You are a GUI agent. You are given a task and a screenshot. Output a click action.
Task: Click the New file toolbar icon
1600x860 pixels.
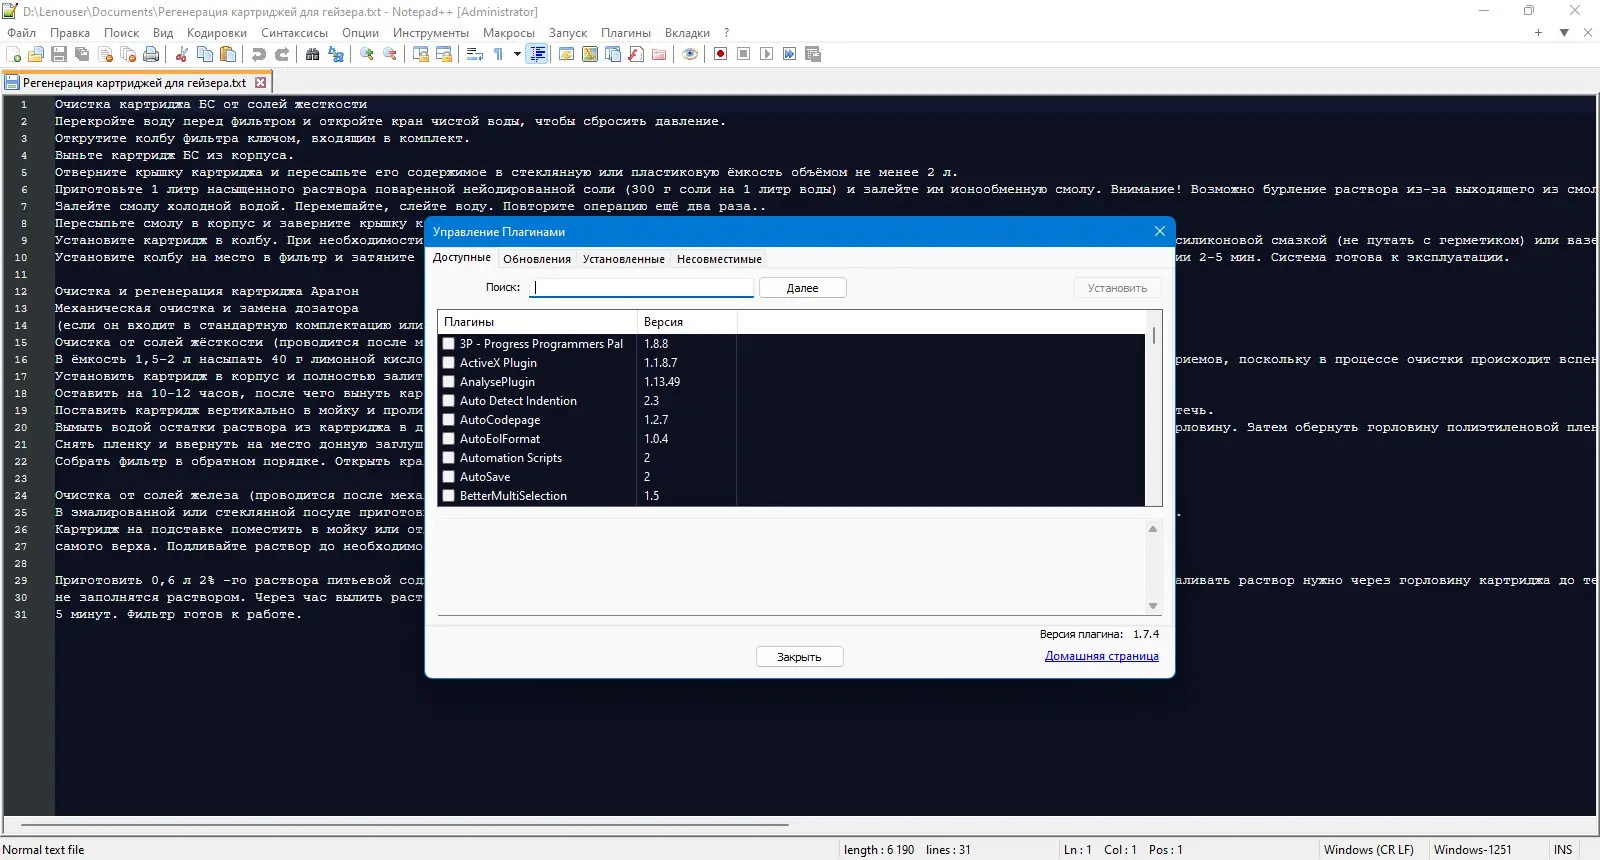[14, 54]
